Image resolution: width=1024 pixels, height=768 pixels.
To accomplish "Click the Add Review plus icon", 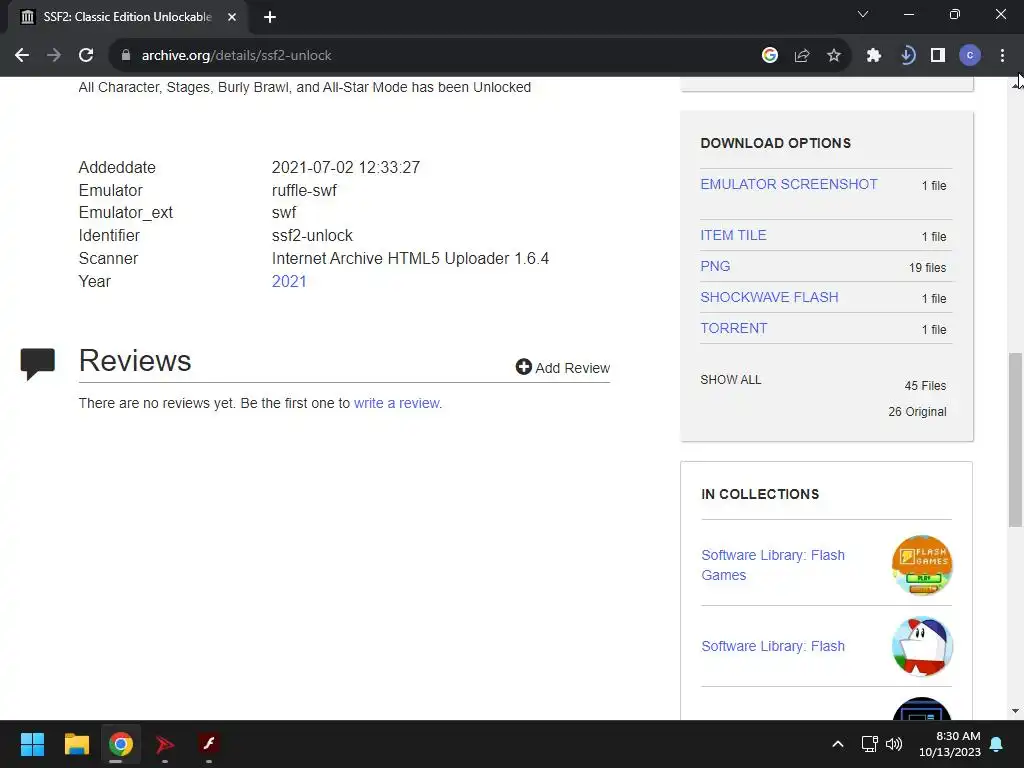I will coord(523,367).
